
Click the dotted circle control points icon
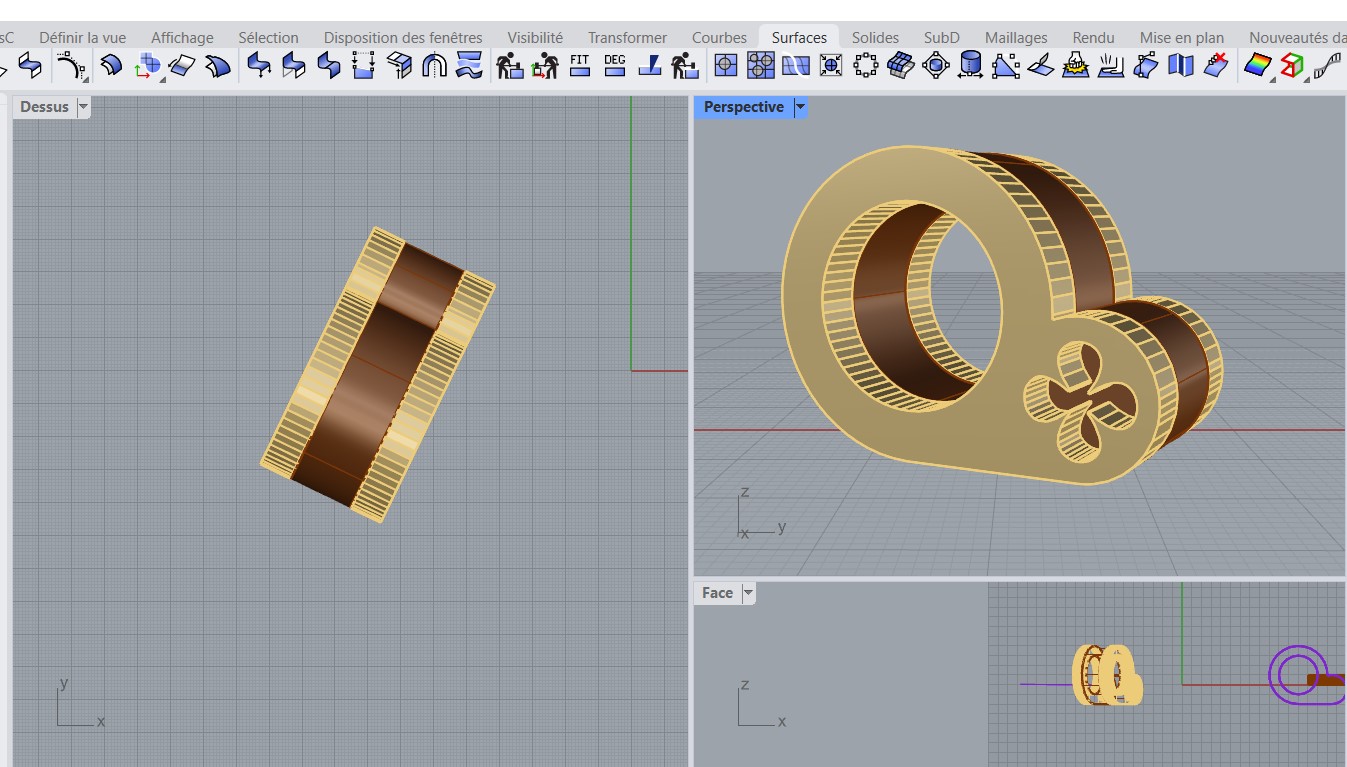[865, 66]
